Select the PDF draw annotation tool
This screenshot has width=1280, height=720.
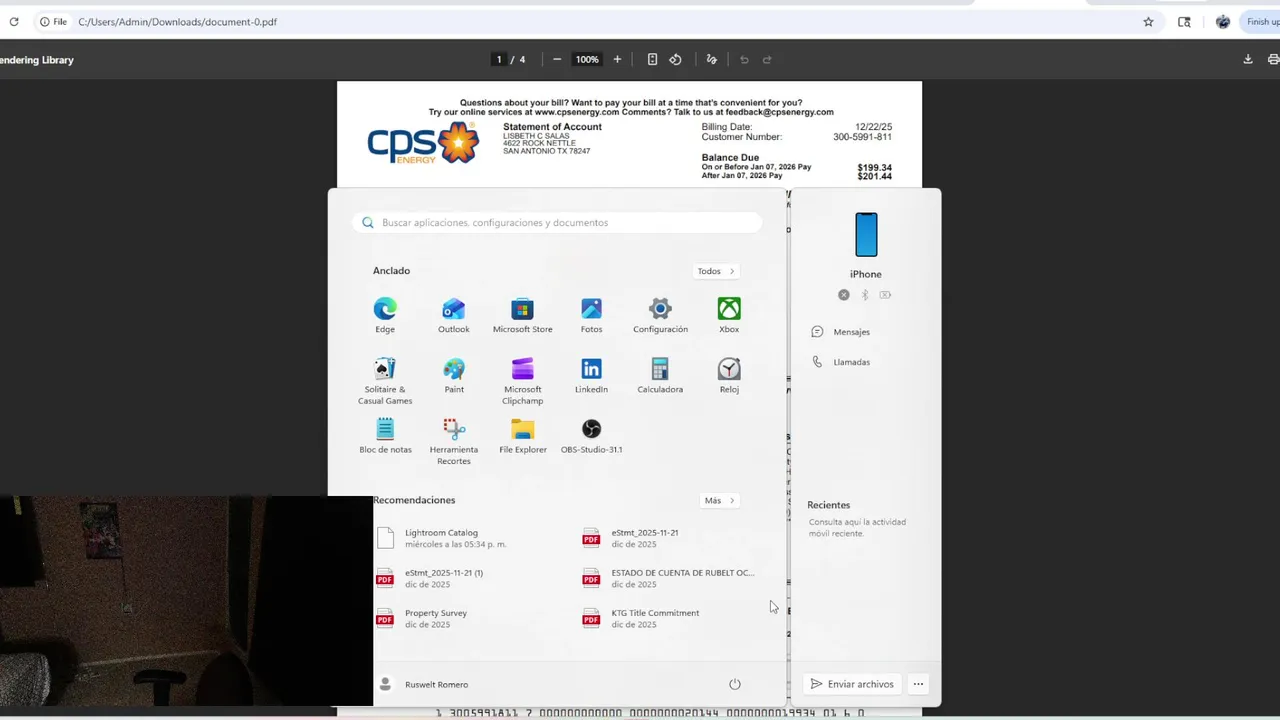711,60
